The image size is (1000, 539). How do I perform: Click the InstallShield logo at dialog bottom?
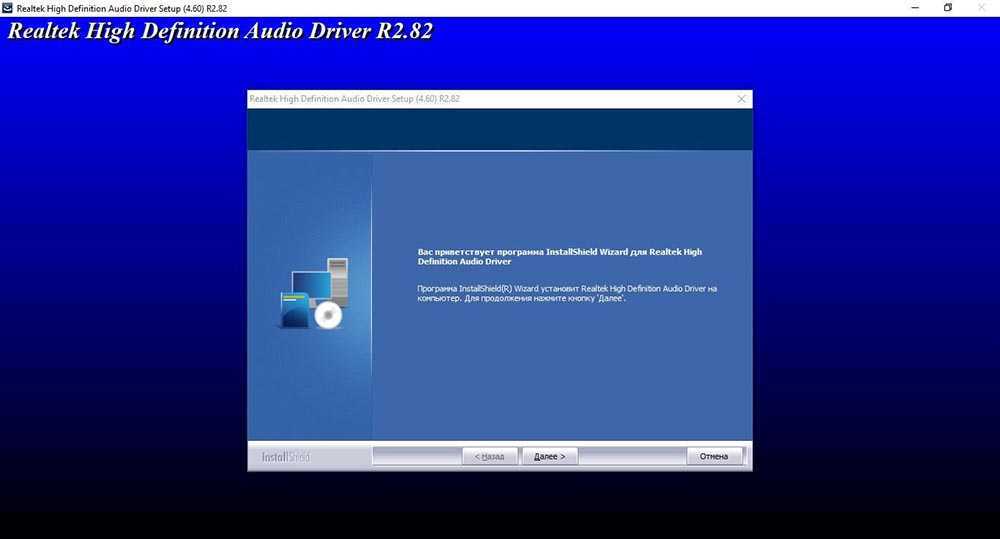(x=286, y=457)
